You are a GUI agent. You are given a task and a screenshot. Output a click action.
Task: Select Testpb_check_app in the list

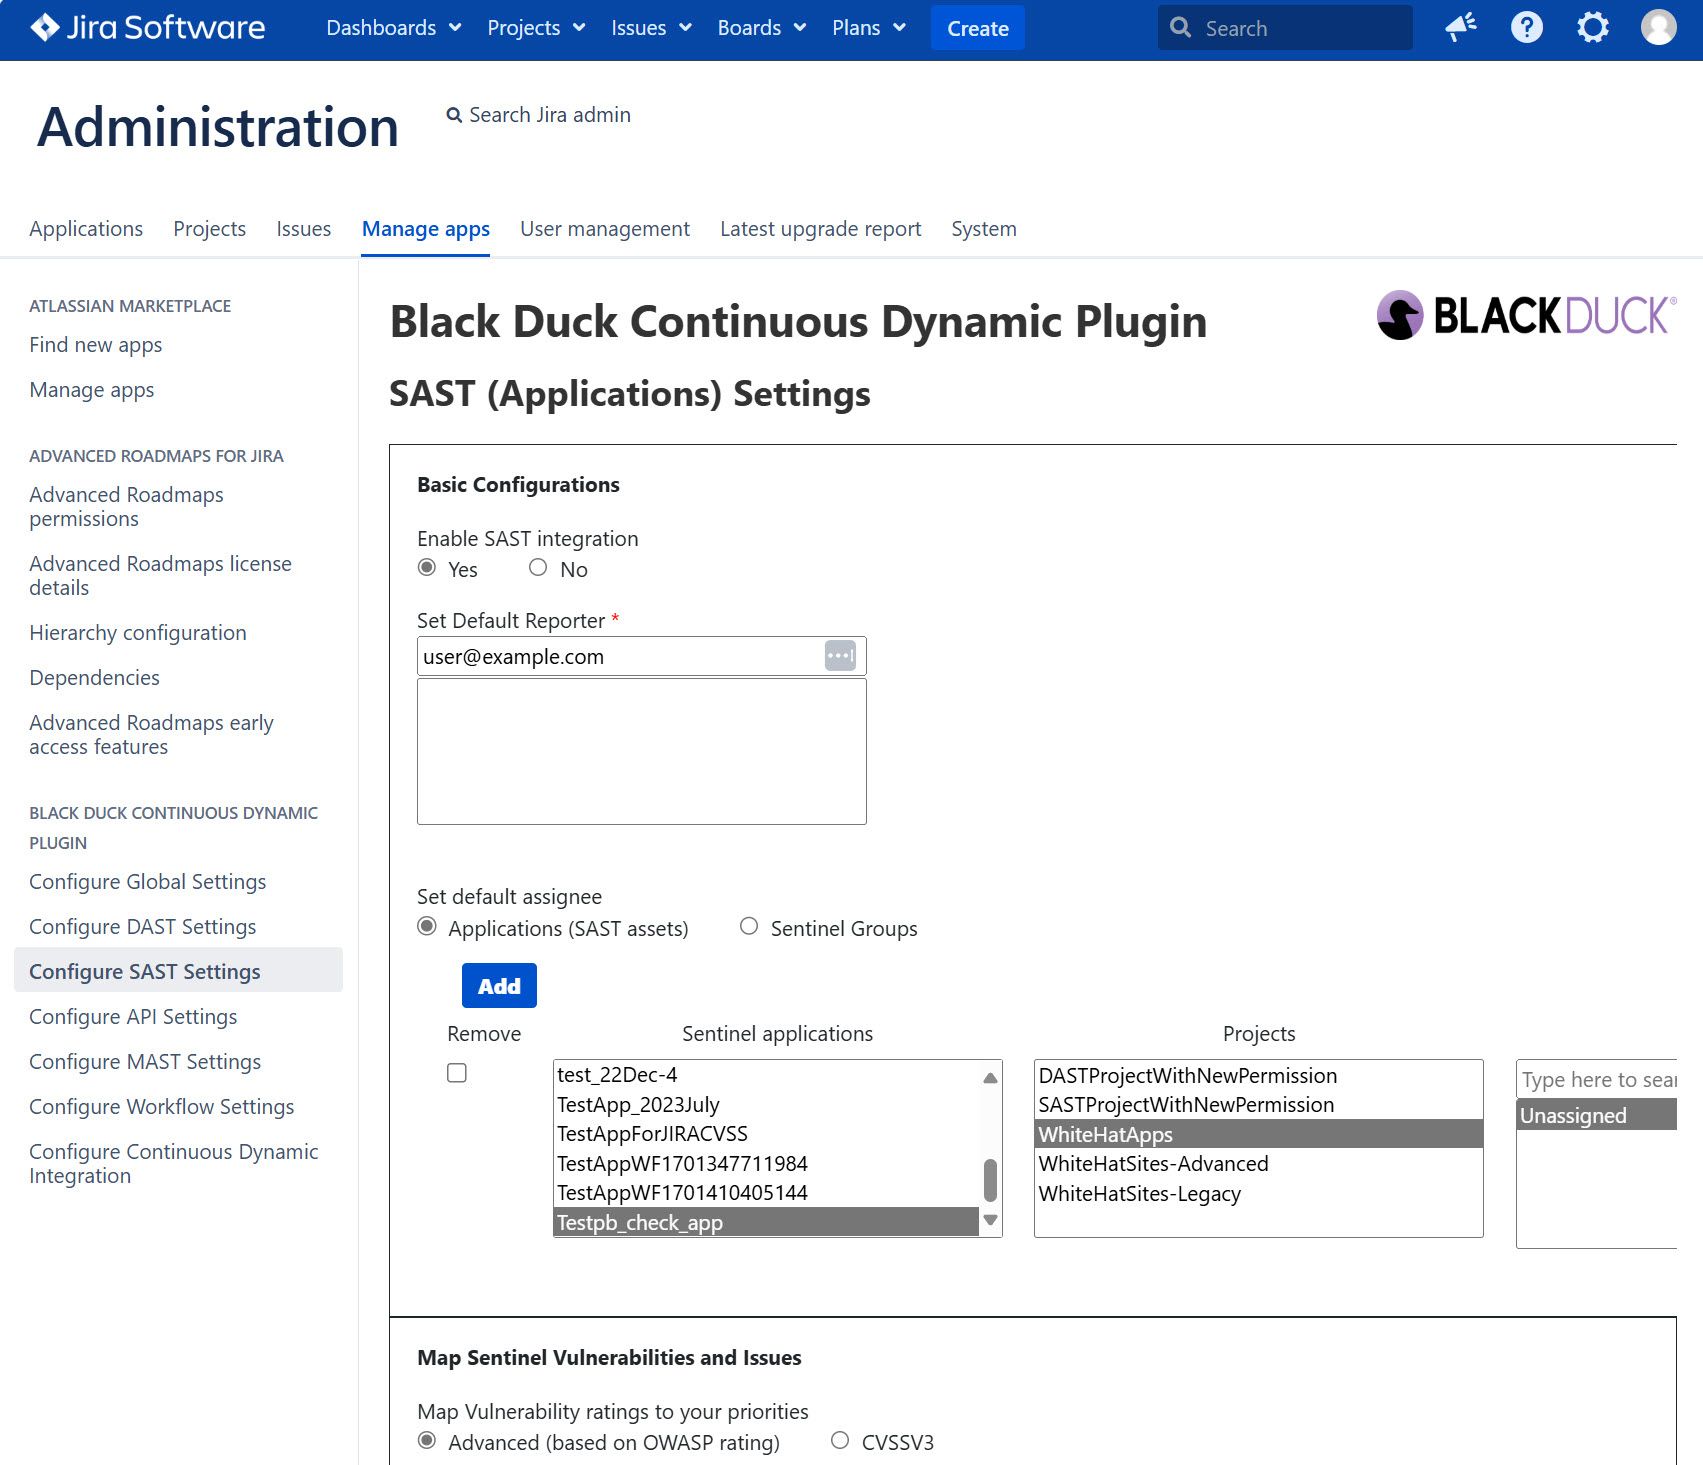tap(765, 1222)
